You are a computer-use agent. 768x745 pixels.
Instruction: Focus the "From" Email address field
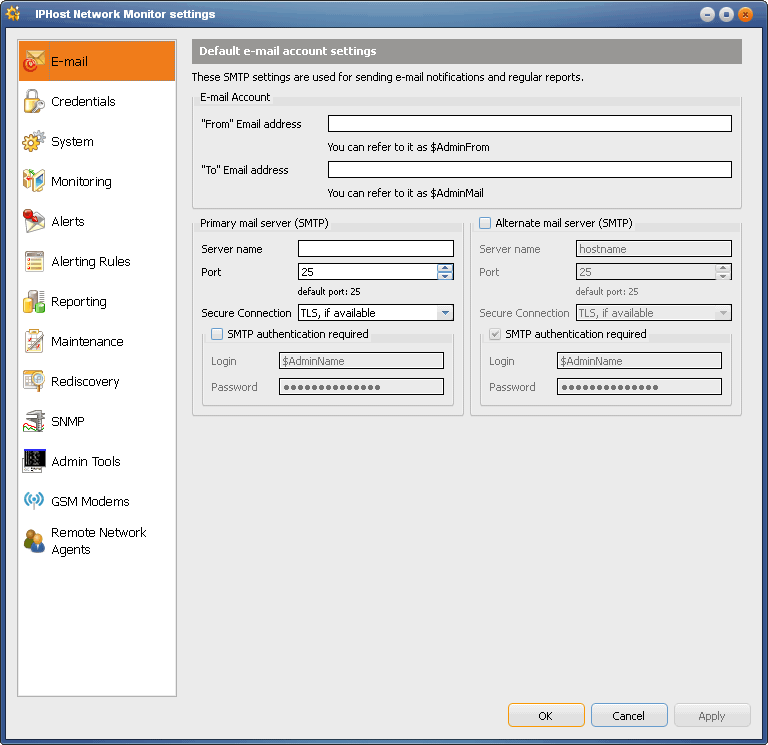coord(529,123)
